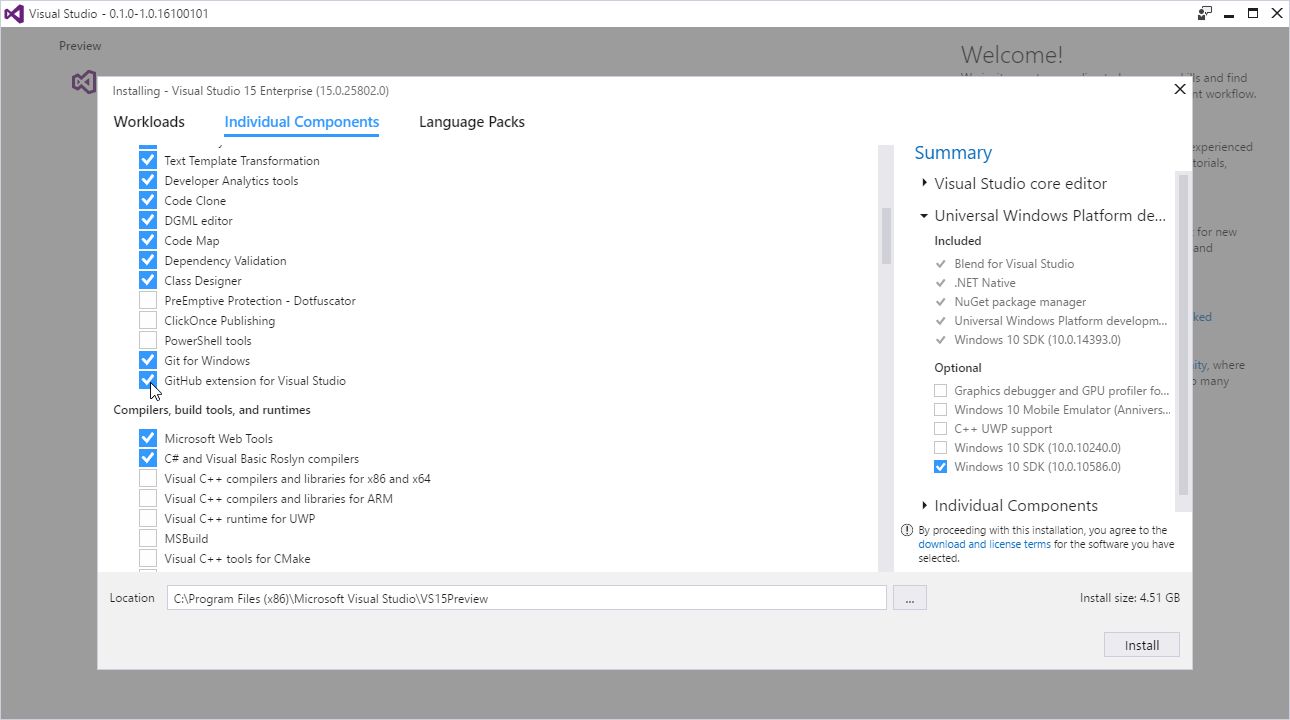Switch to the Workloads tab

pyautogui.click(x=149, y=122)
